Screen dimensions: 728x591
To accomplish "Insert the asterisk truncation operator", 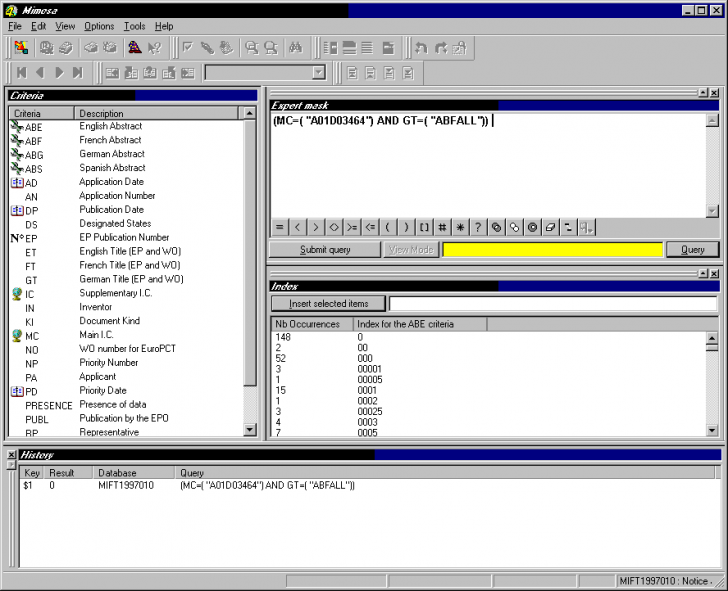I will (x=460, y=227).
